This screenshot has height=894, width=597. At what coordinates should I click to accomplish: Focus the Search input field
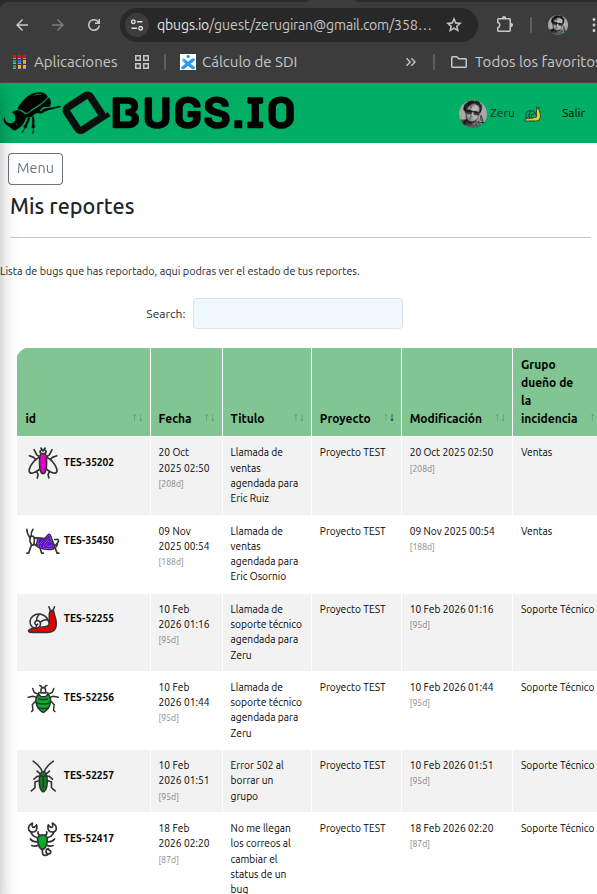point(298,314)
